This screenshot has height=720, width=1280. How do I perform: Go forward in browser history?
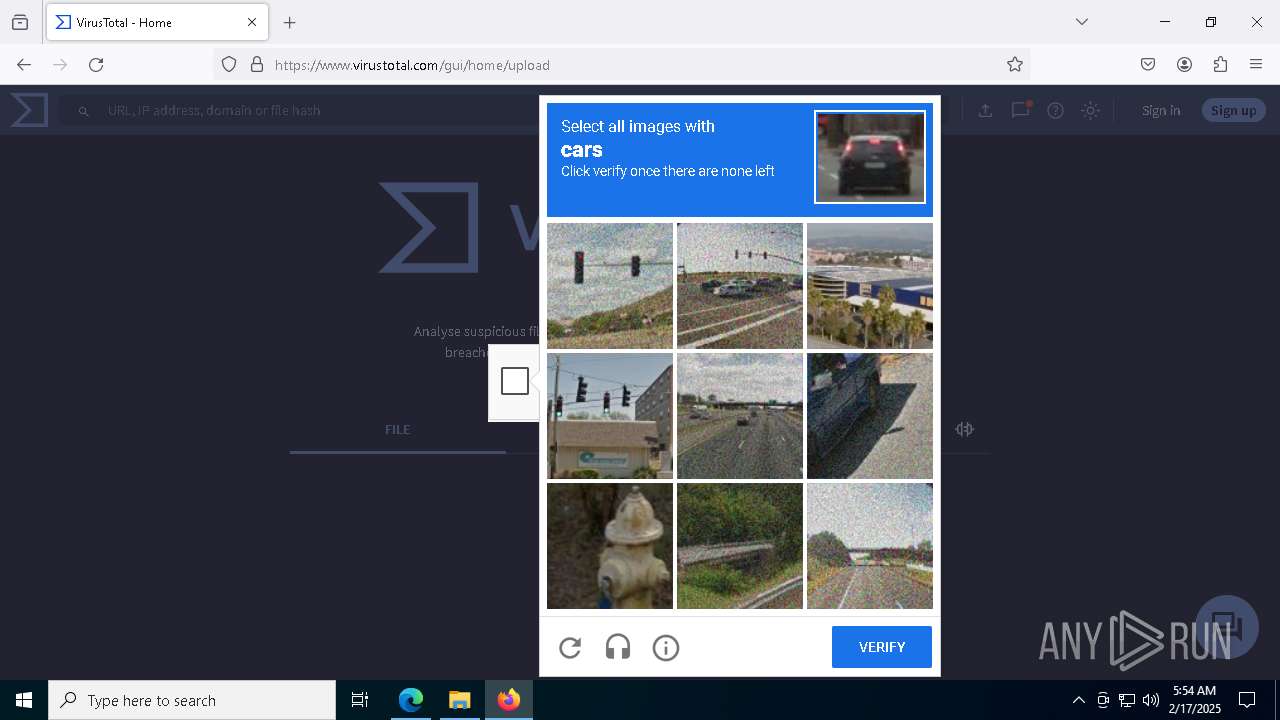[x=60, y=65]
